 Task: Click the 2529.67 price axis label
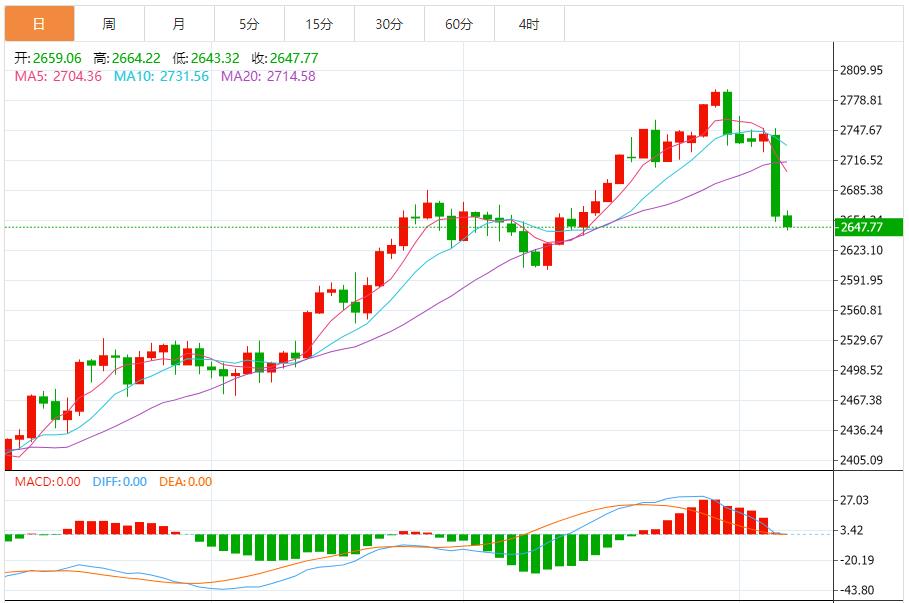tap(861, 340)
